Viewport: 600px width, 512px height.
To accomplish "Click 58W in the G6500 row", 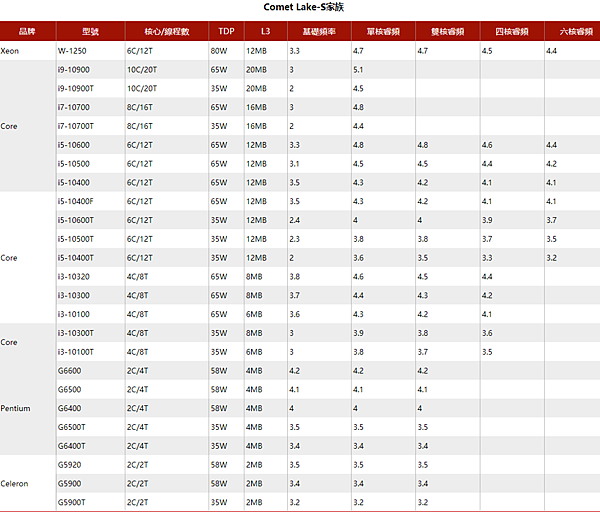I will (x=218, y=390).
